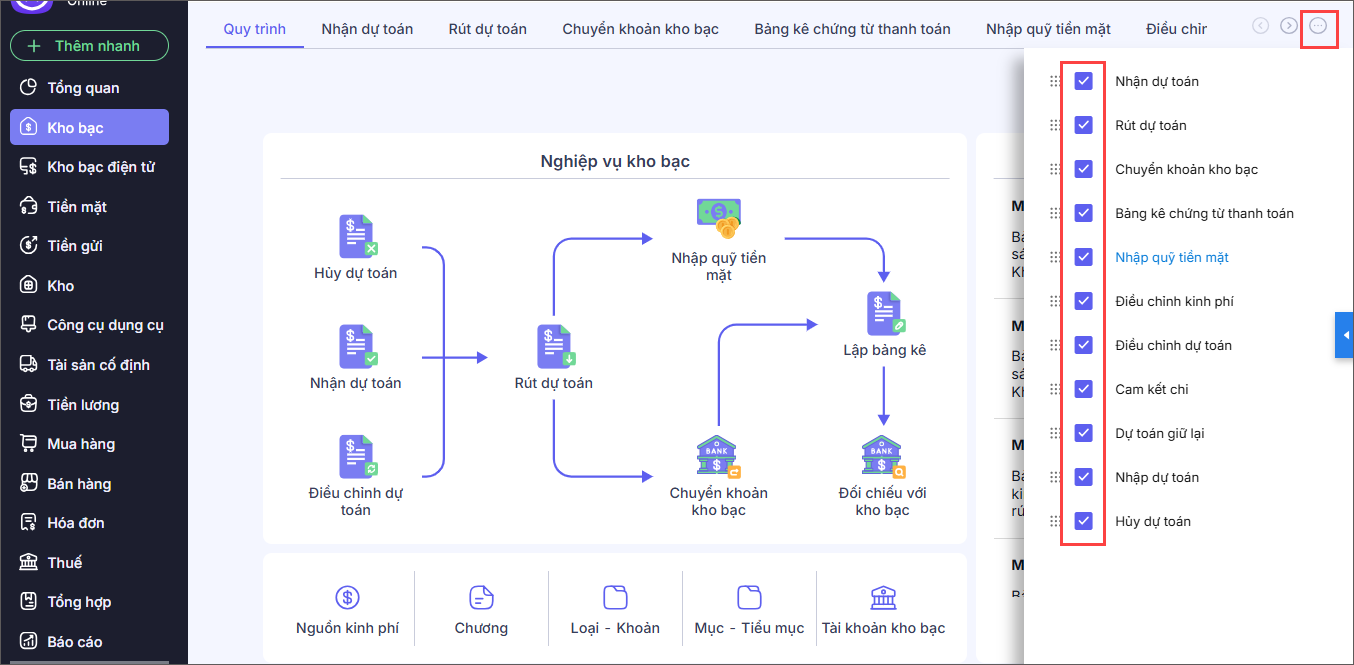This screenshot has height=665, width=1354.
Task: Open the three-dot tab options menu
Action: [1318, 26]
